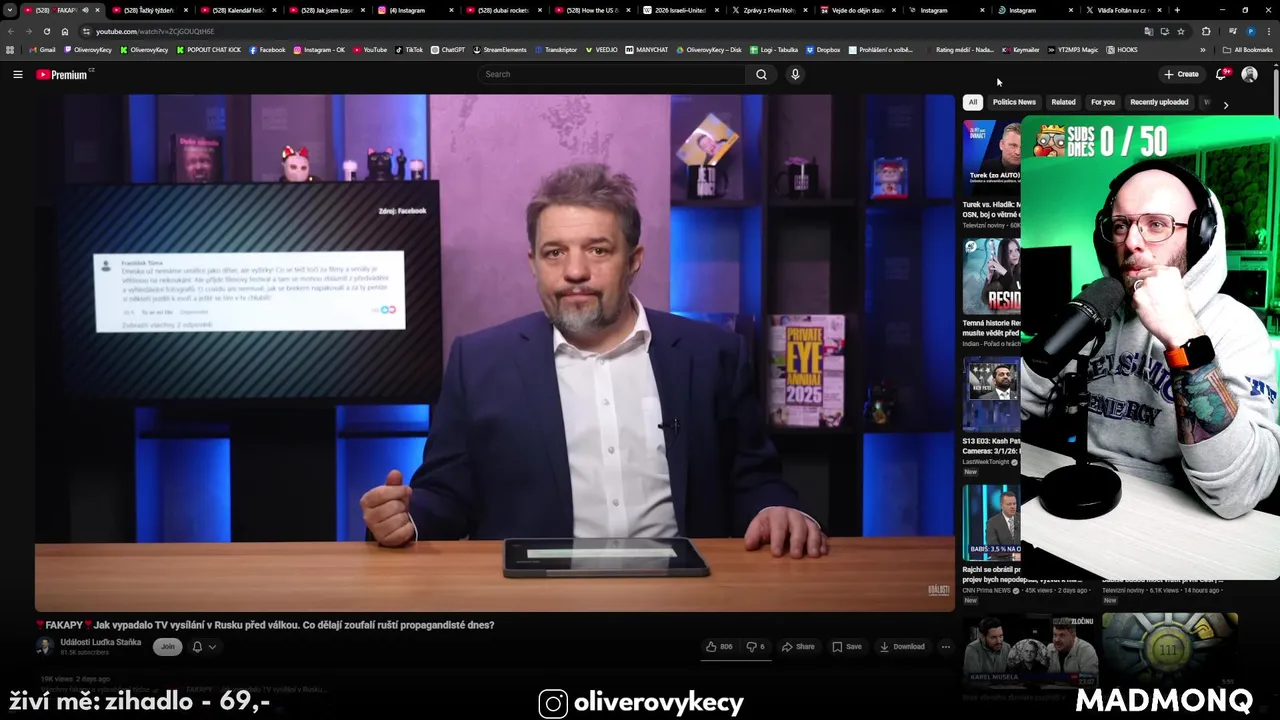Open the POPOUT CHAT KICK bookmark
1280x720 pixels.
click(209, 50)
